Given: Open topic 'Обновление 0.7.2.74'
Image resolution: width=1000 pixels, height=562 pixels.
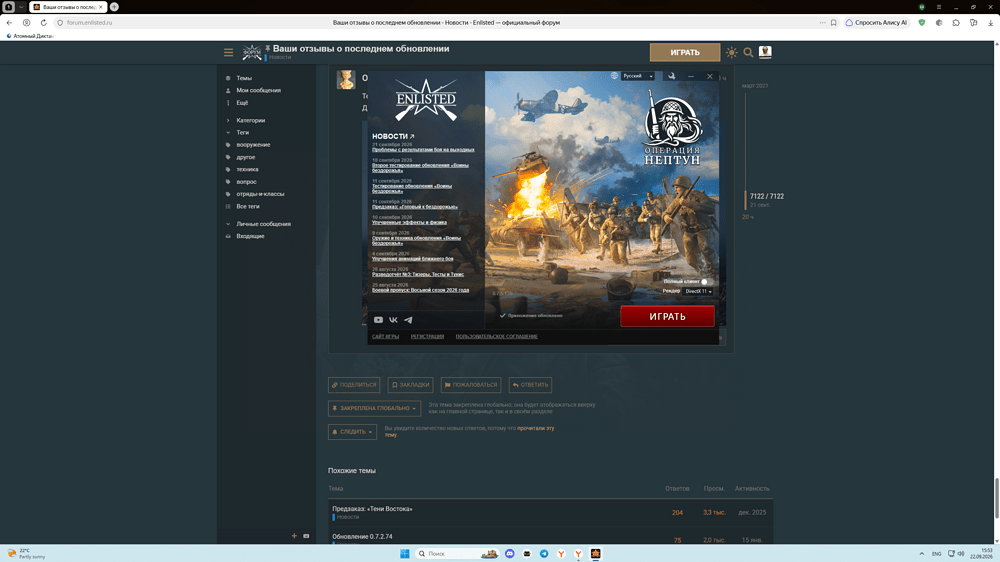Looking at the screenshot, I should point(362,536).
